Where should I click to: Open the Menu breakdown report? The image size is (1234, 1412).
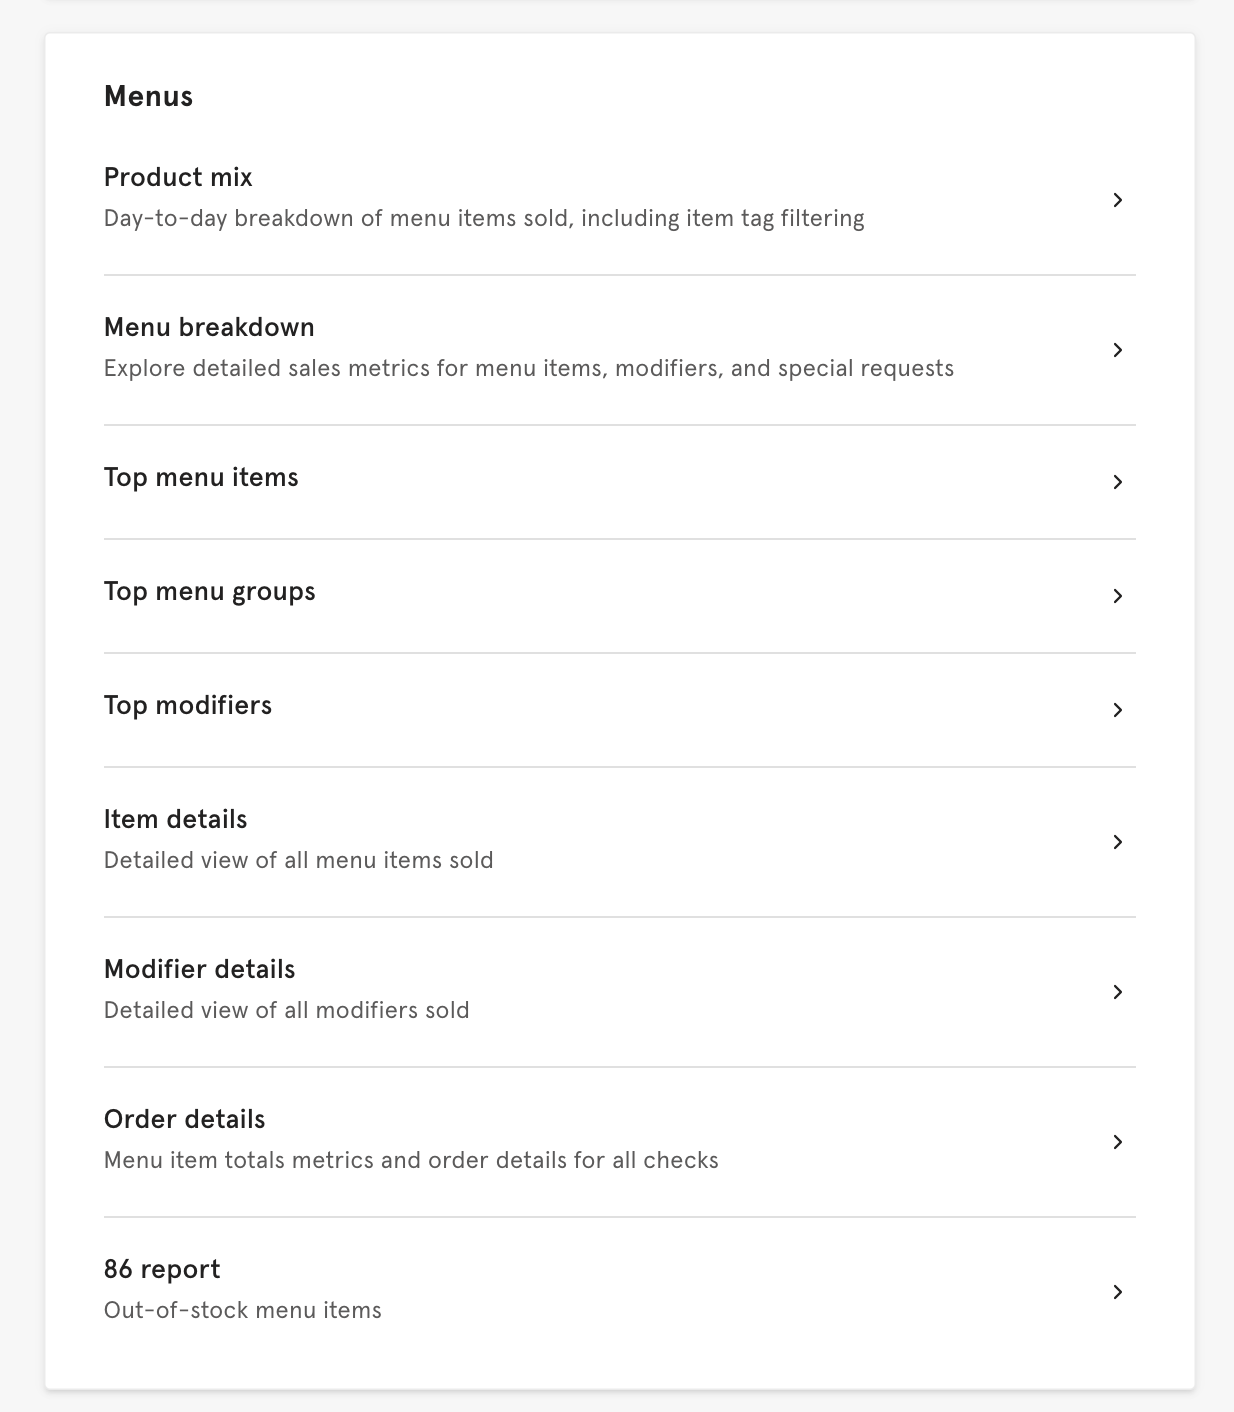point(209,328)
